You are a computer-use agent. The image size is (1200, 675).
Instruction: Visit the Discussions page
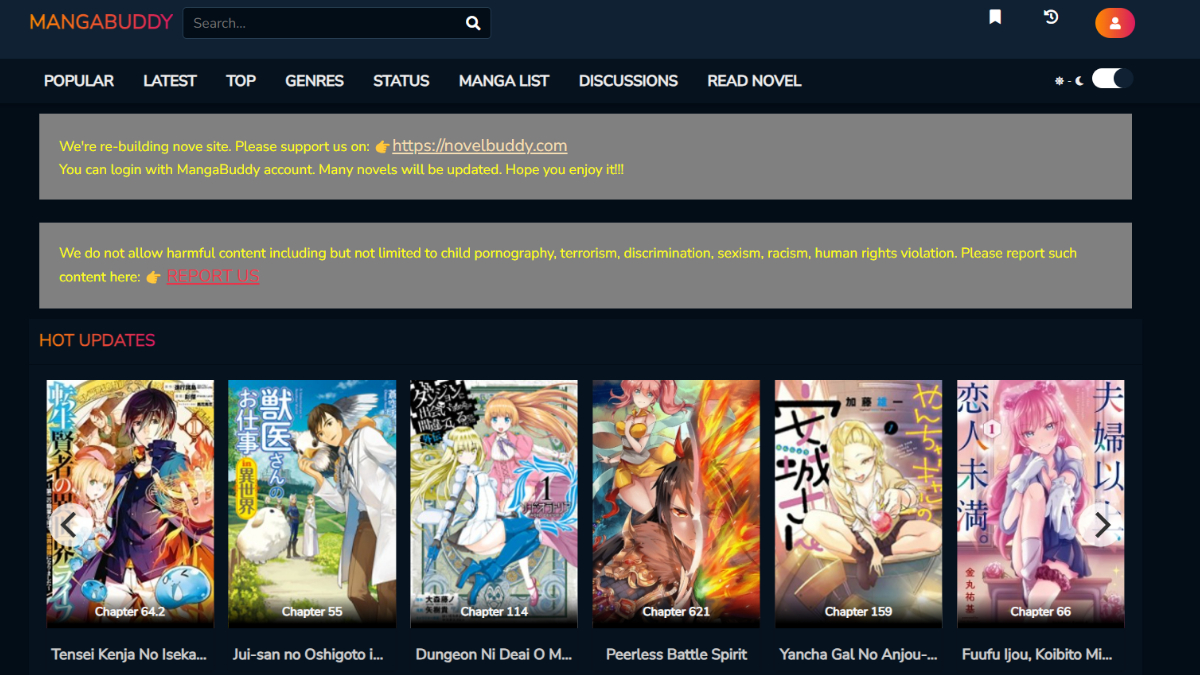(628, 81)
